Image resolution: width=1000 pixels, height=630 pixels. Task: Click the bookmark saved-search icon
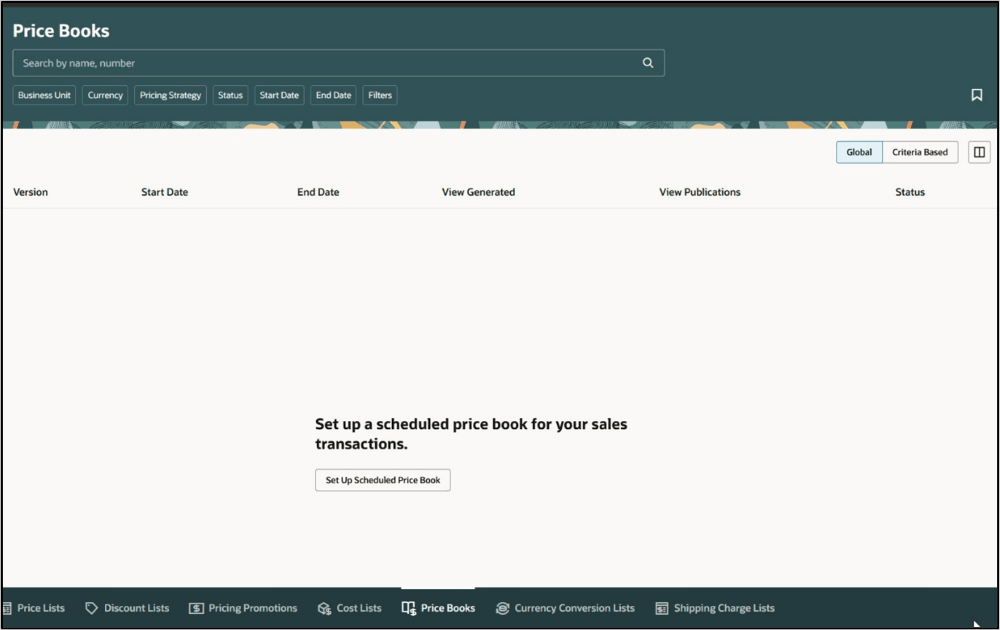pos(976,95)
